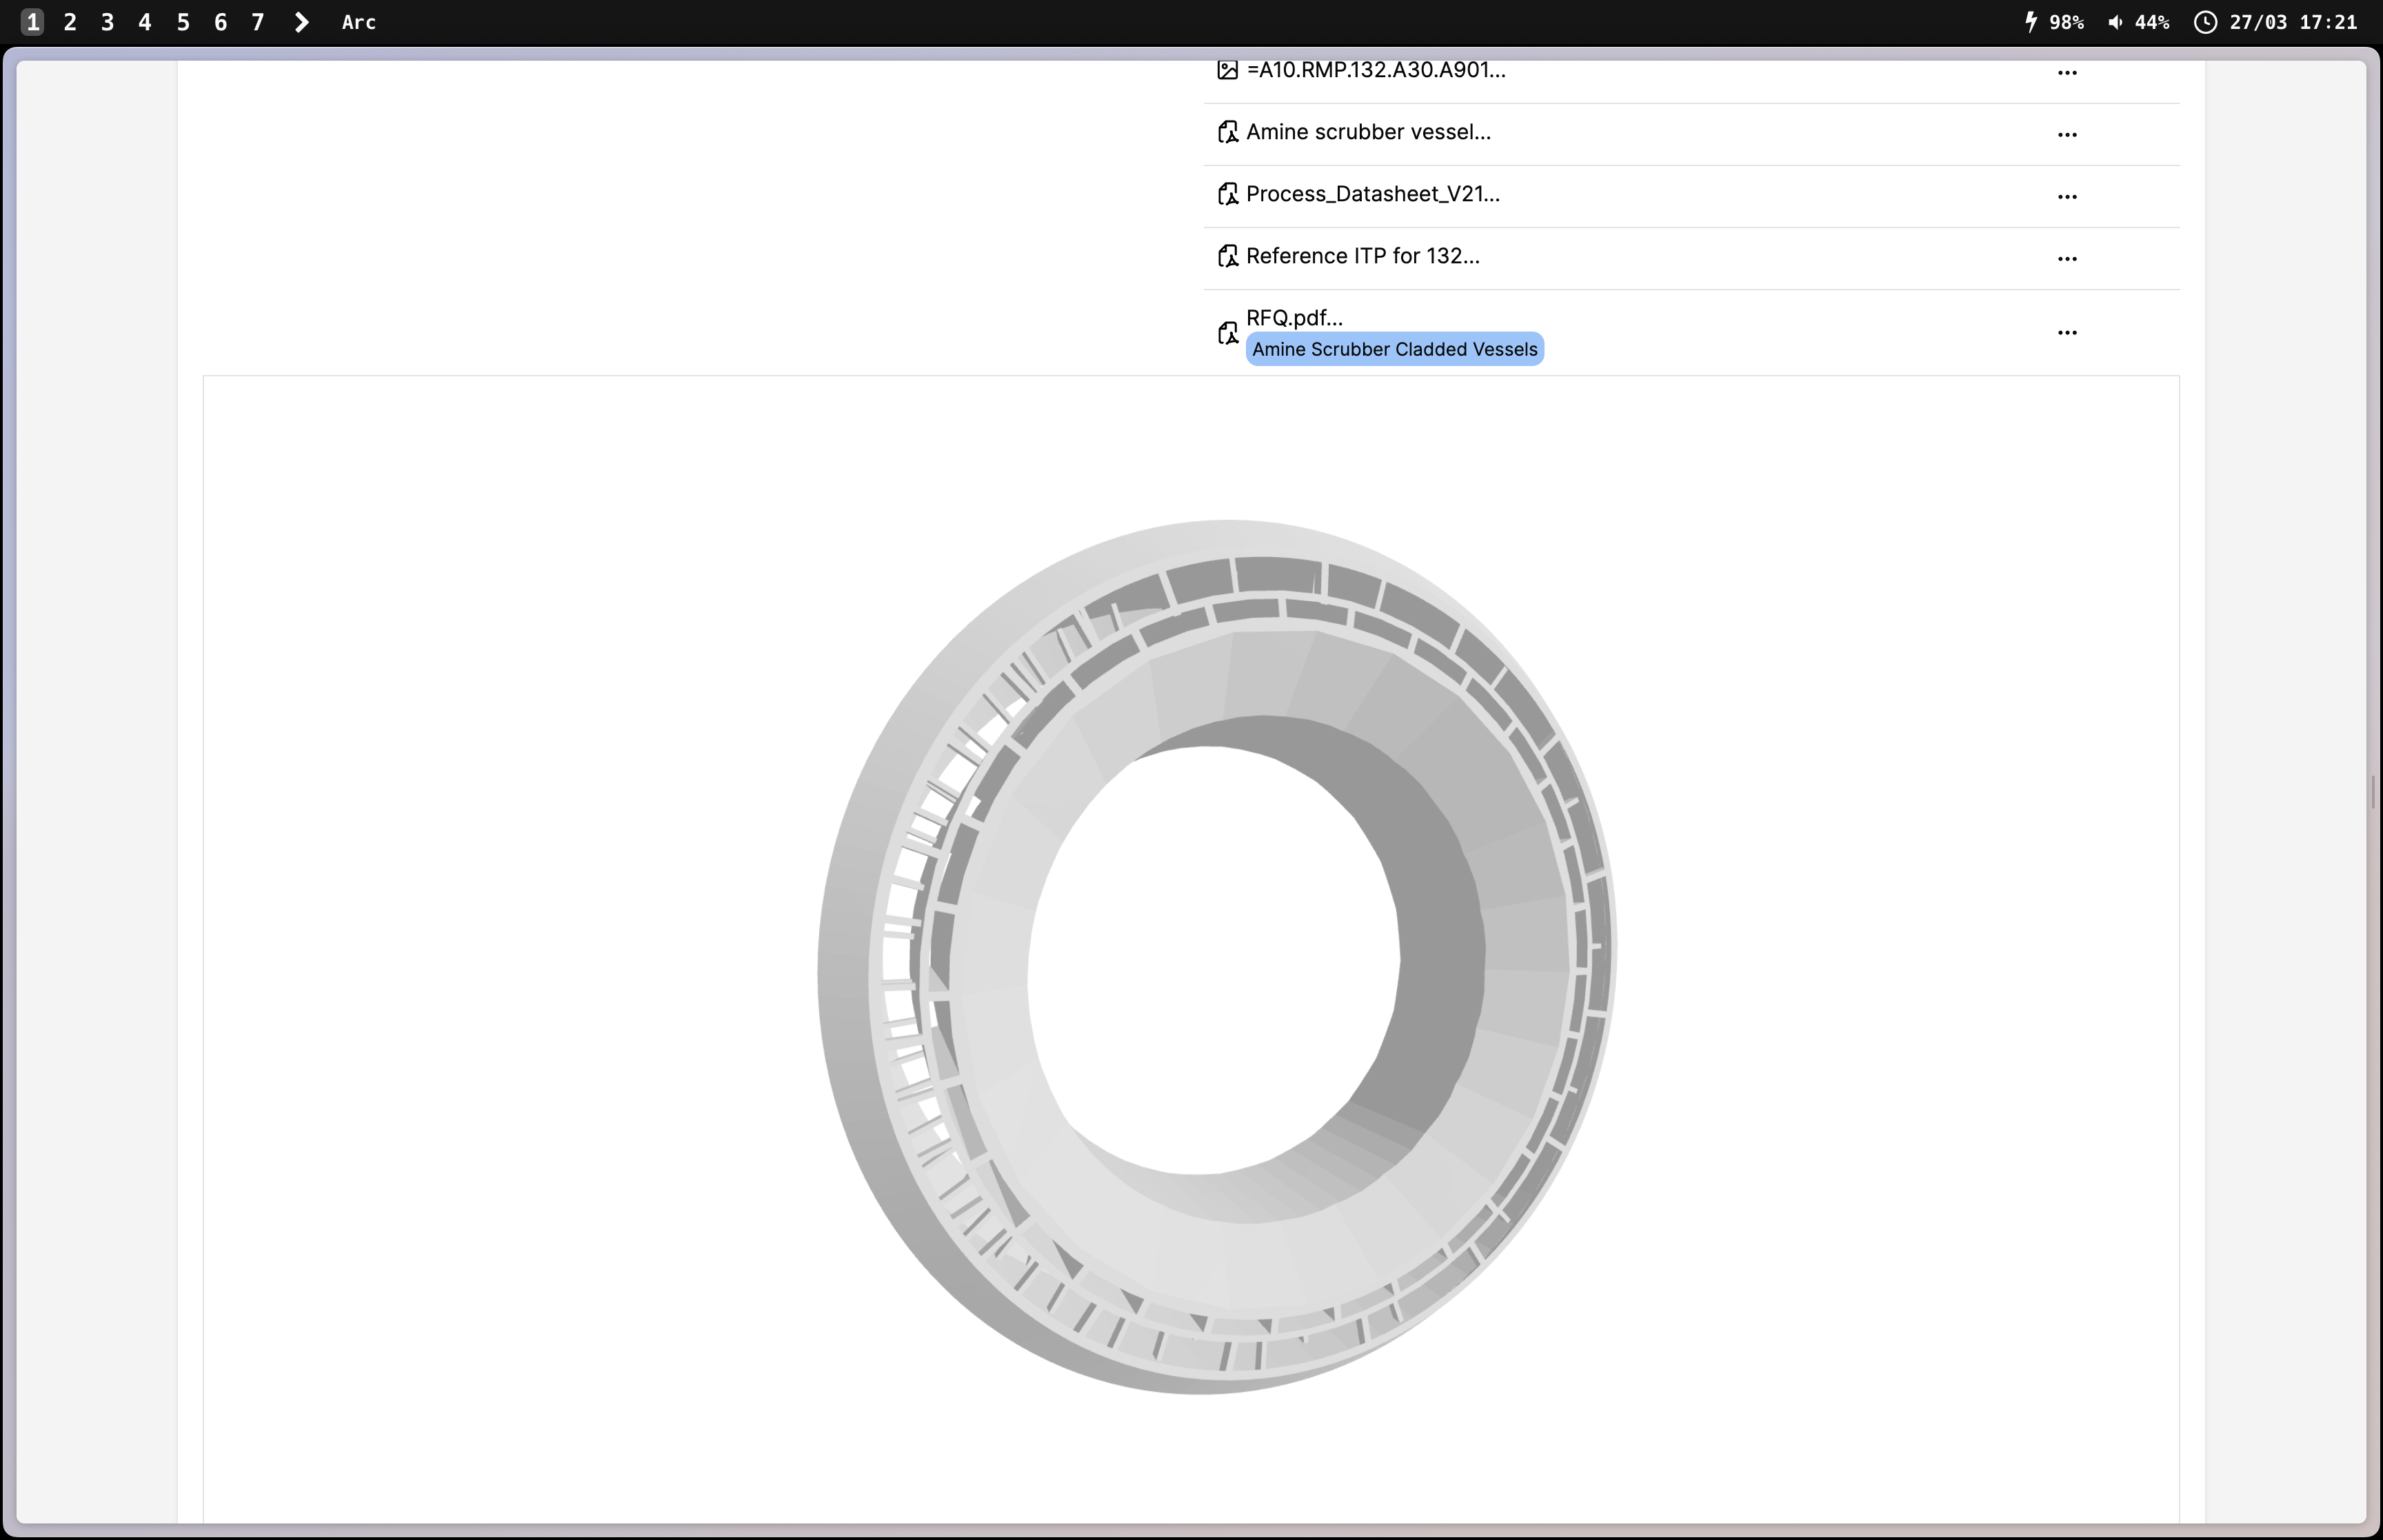
Task: Open three-dot menu for RFQ.pdf
Action: [2067, 332]
